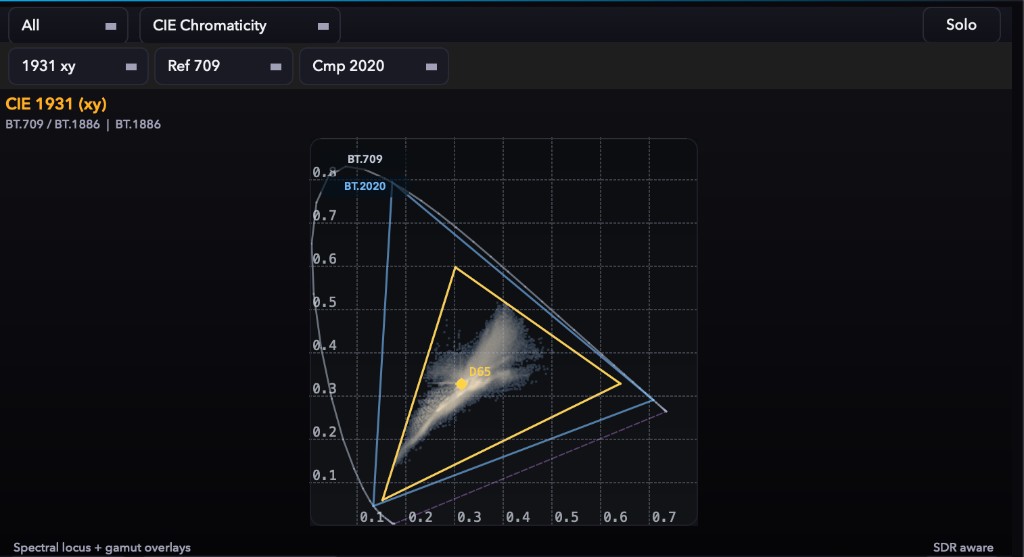Click the blue BT.2020 gamut label
The height and width of the screenshot is (557, 1024).
tap(365, 186)
